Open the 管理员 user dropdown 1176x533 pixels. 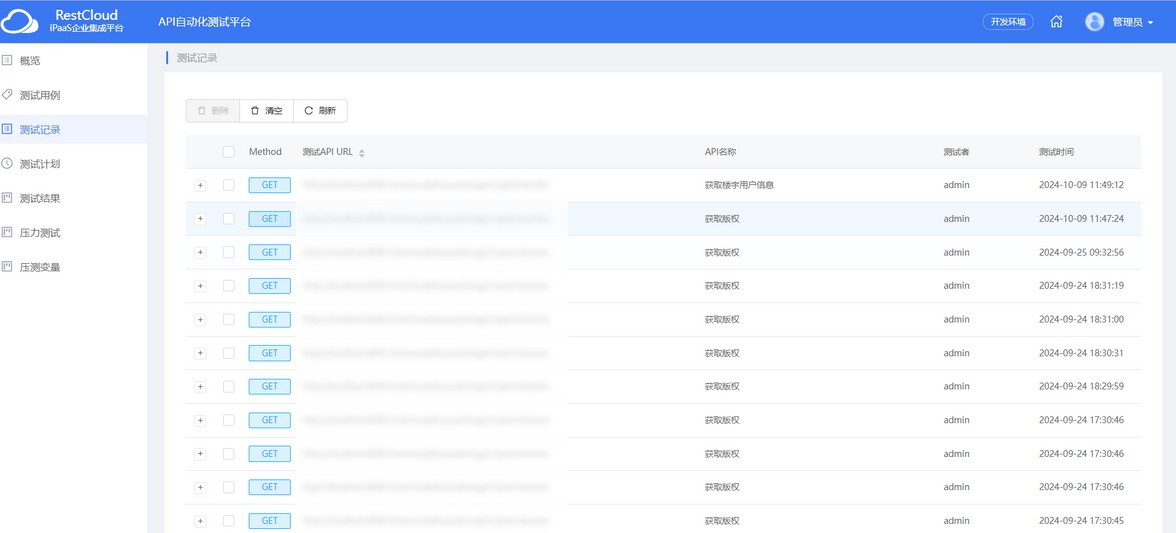pos(1132,22)
